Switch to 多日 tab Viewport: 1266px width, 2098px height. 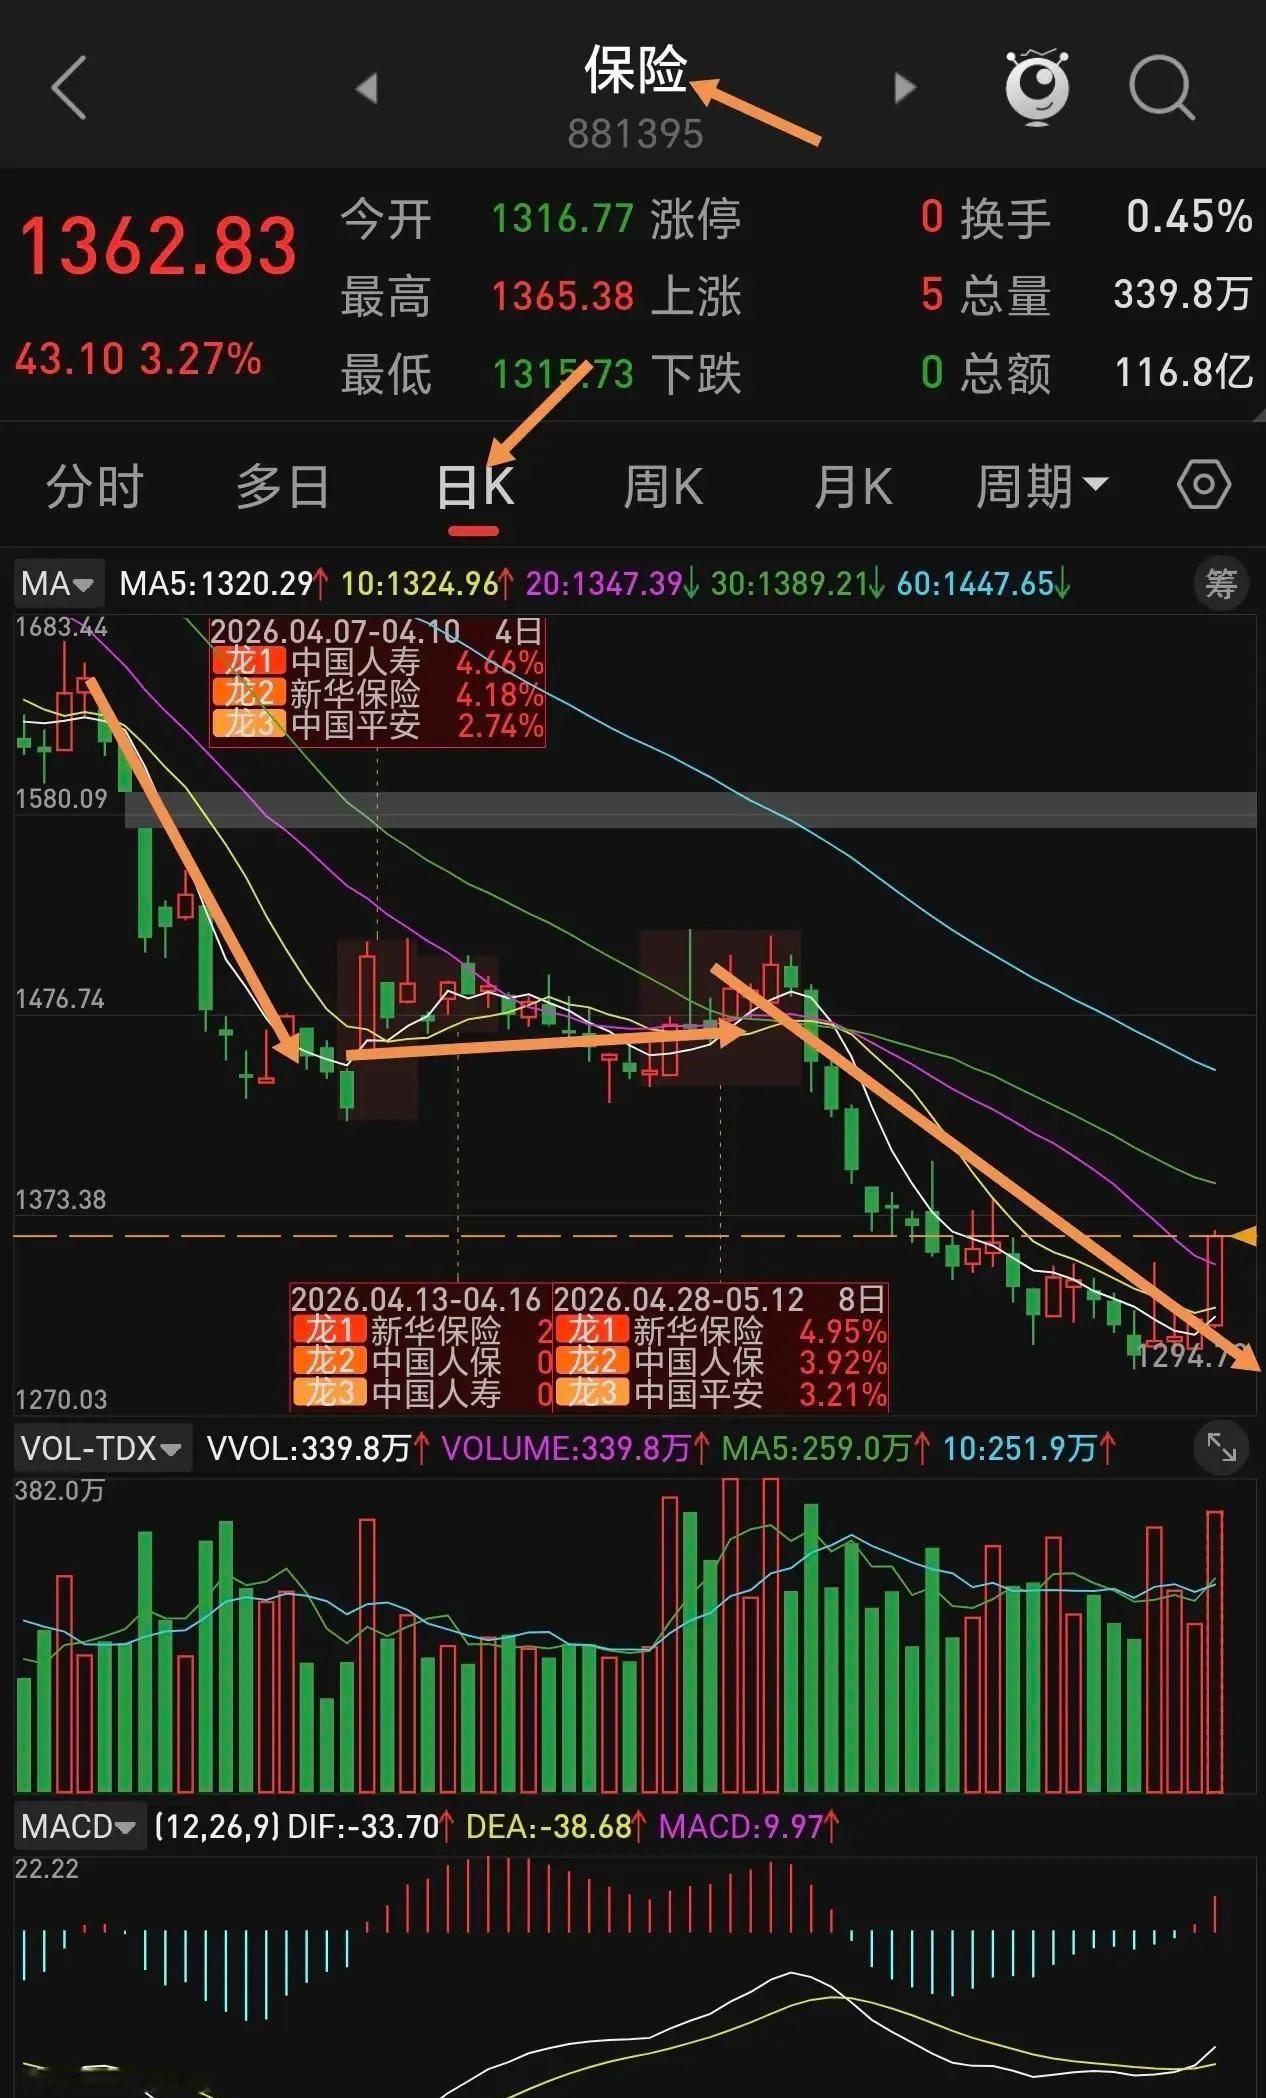click(283, 487)
